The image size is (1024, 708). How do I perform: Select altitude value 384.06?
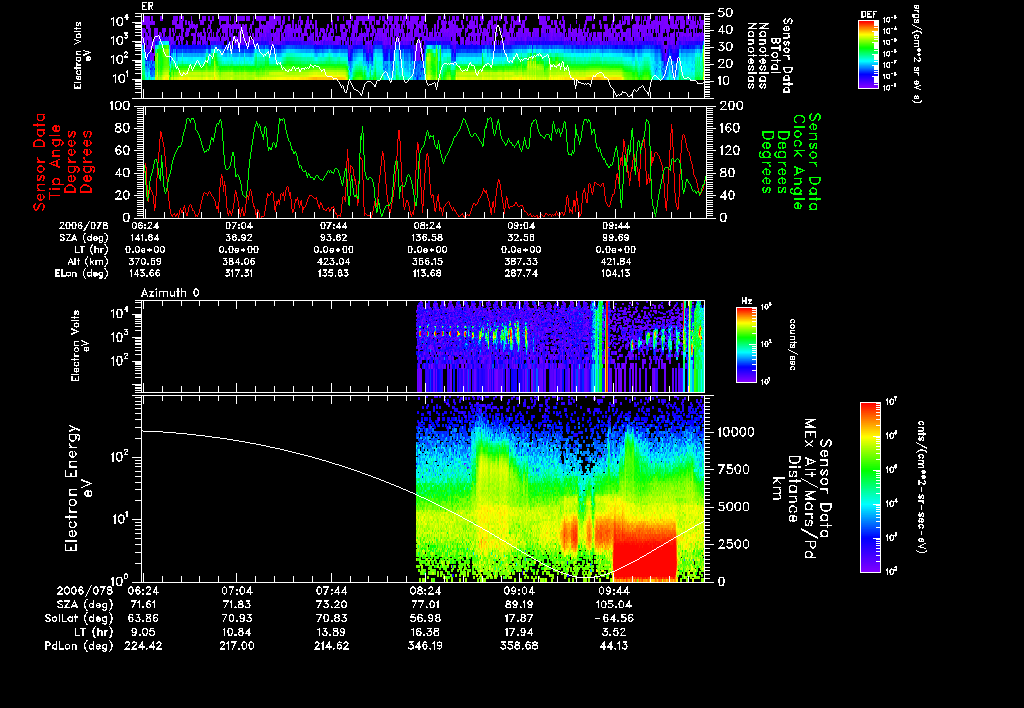coord(239,262)
